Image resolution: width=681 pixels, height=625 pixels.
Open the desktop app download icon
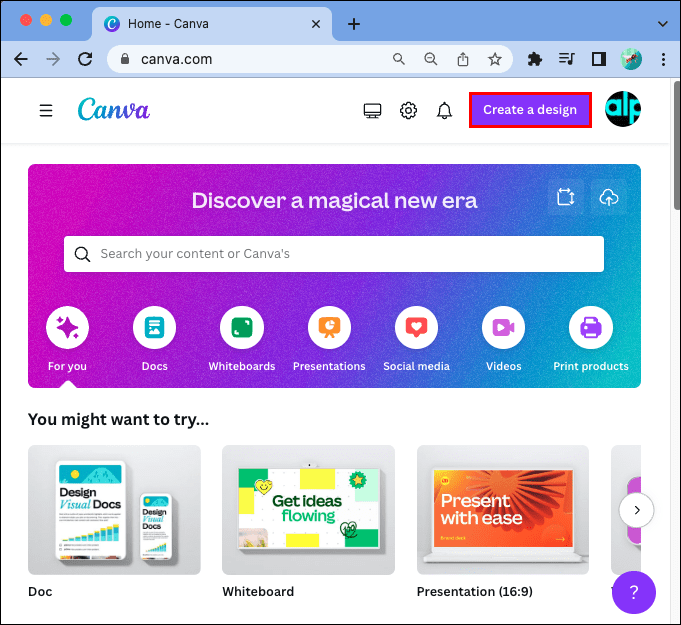pos(372,111)
